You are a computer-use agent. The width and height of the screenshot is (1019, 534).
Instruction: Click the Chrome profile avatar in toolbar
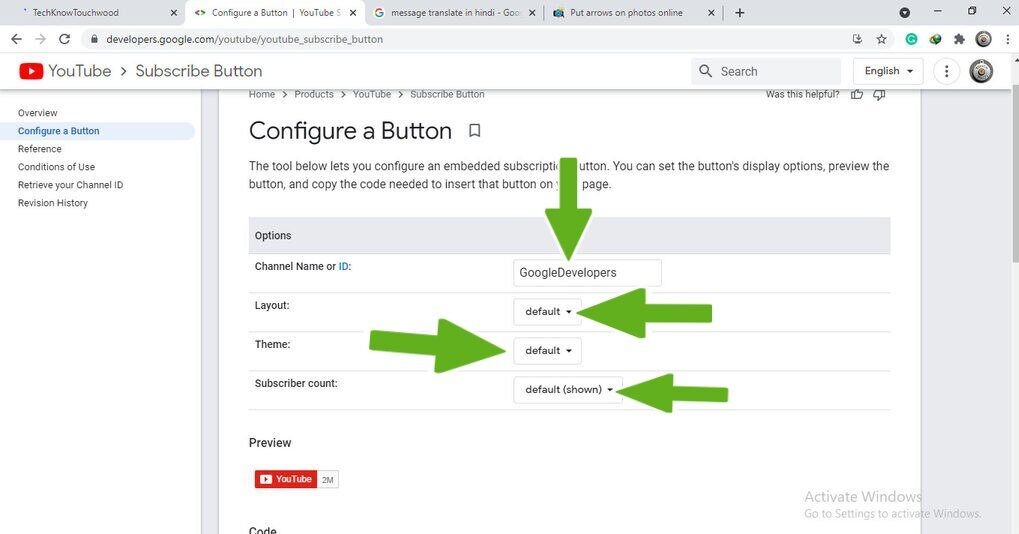coord(983,39)
